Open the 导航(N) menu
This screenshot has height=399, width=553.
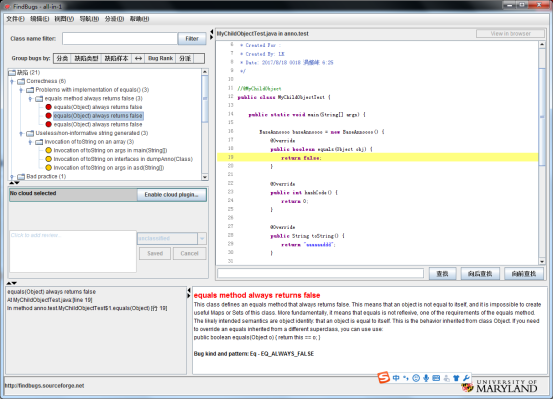click(x=89, y=19)
